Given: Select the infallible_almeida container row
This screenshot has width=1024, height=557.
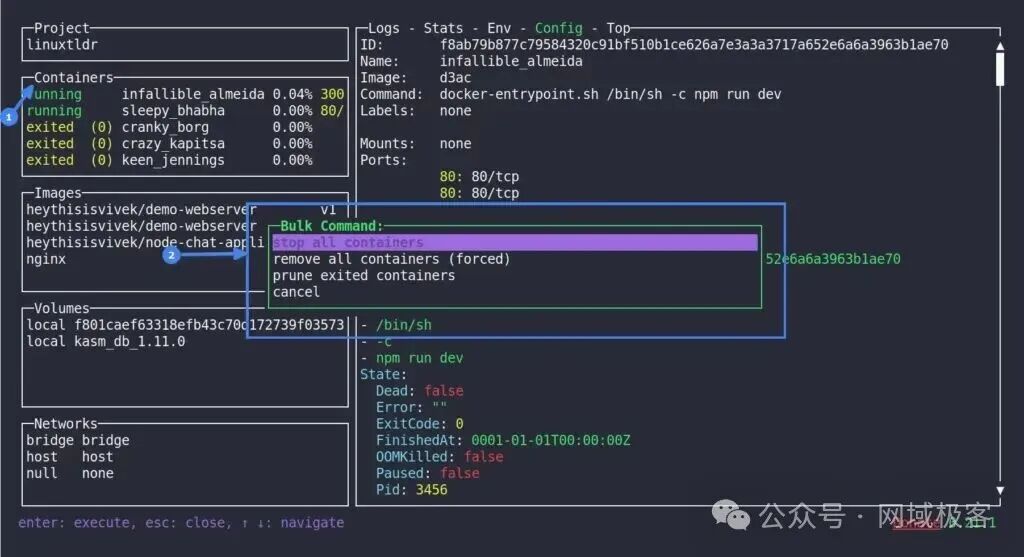Looking at the screenshot, I should pos(185,94).
